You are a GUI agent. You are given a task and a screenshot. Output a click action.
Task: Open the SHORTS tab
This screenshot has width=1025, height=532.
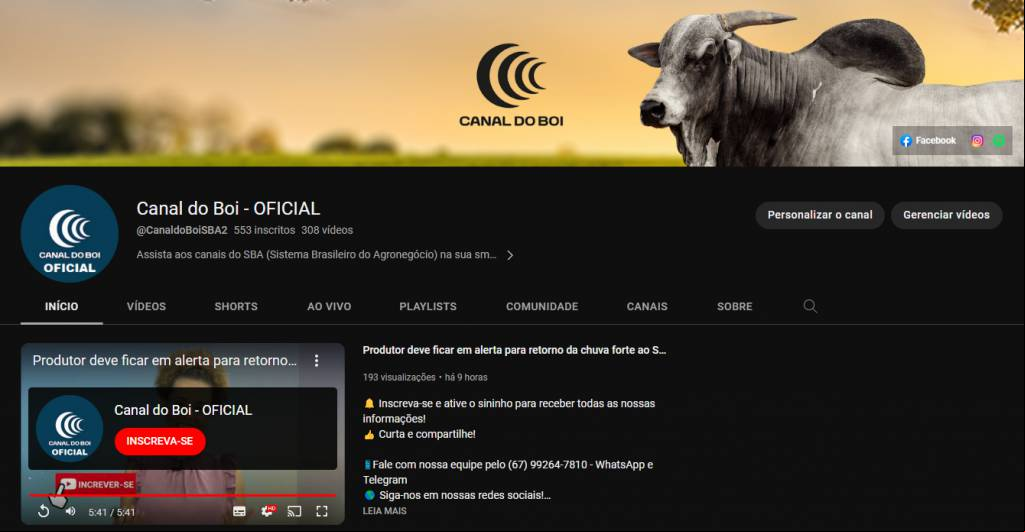236,307
